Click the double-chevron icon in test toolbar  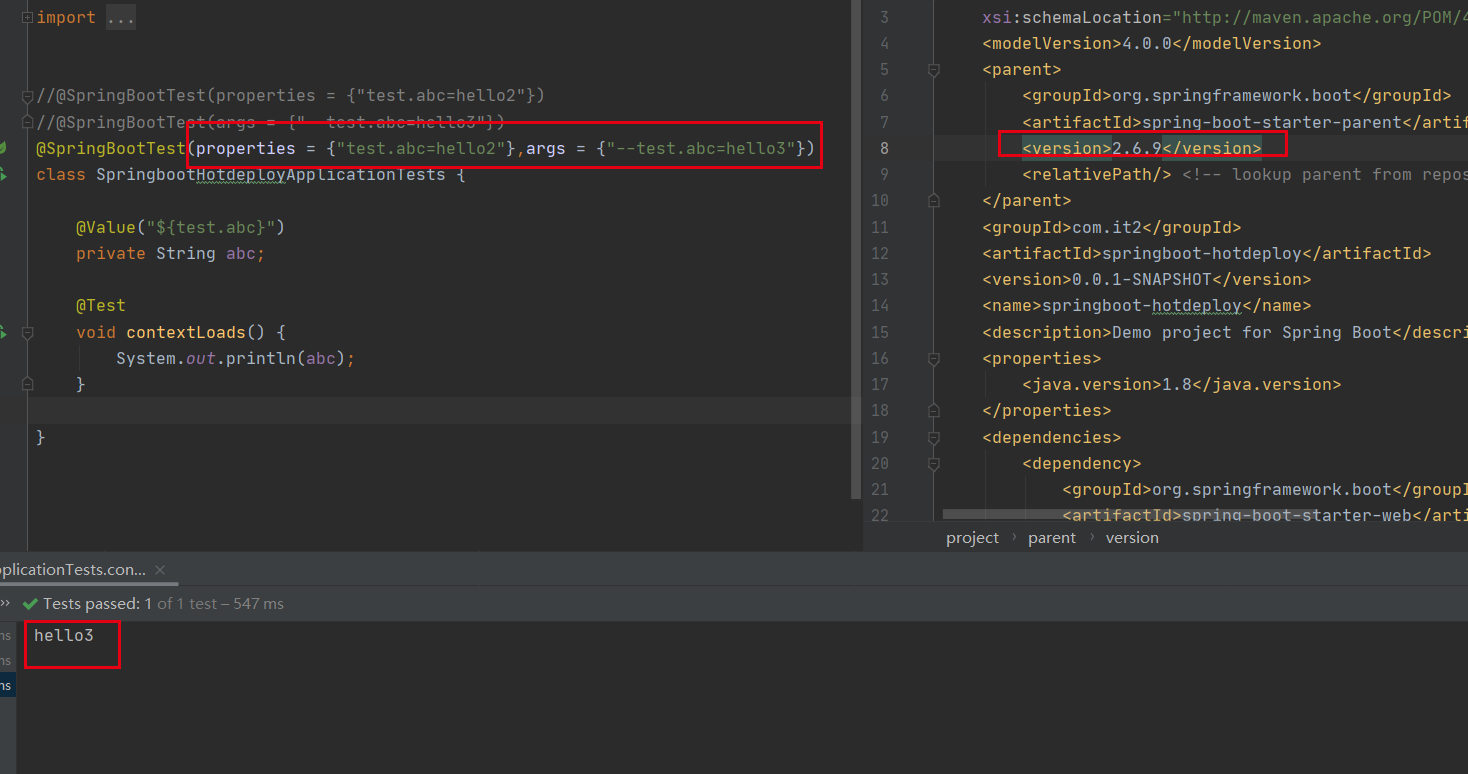(x=5, y=604)
